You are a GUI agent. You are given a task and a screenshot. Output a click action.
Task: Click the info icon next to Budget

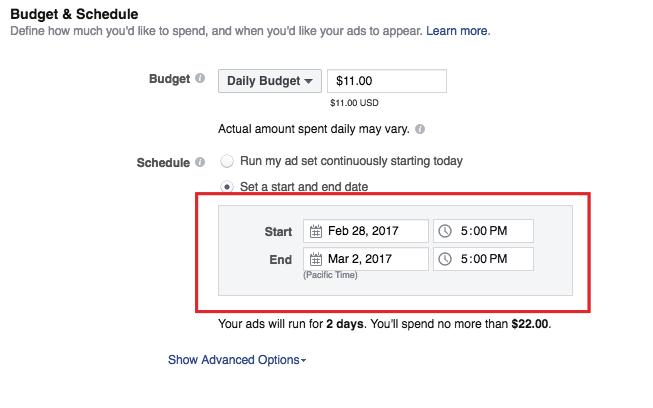[200, 80]
